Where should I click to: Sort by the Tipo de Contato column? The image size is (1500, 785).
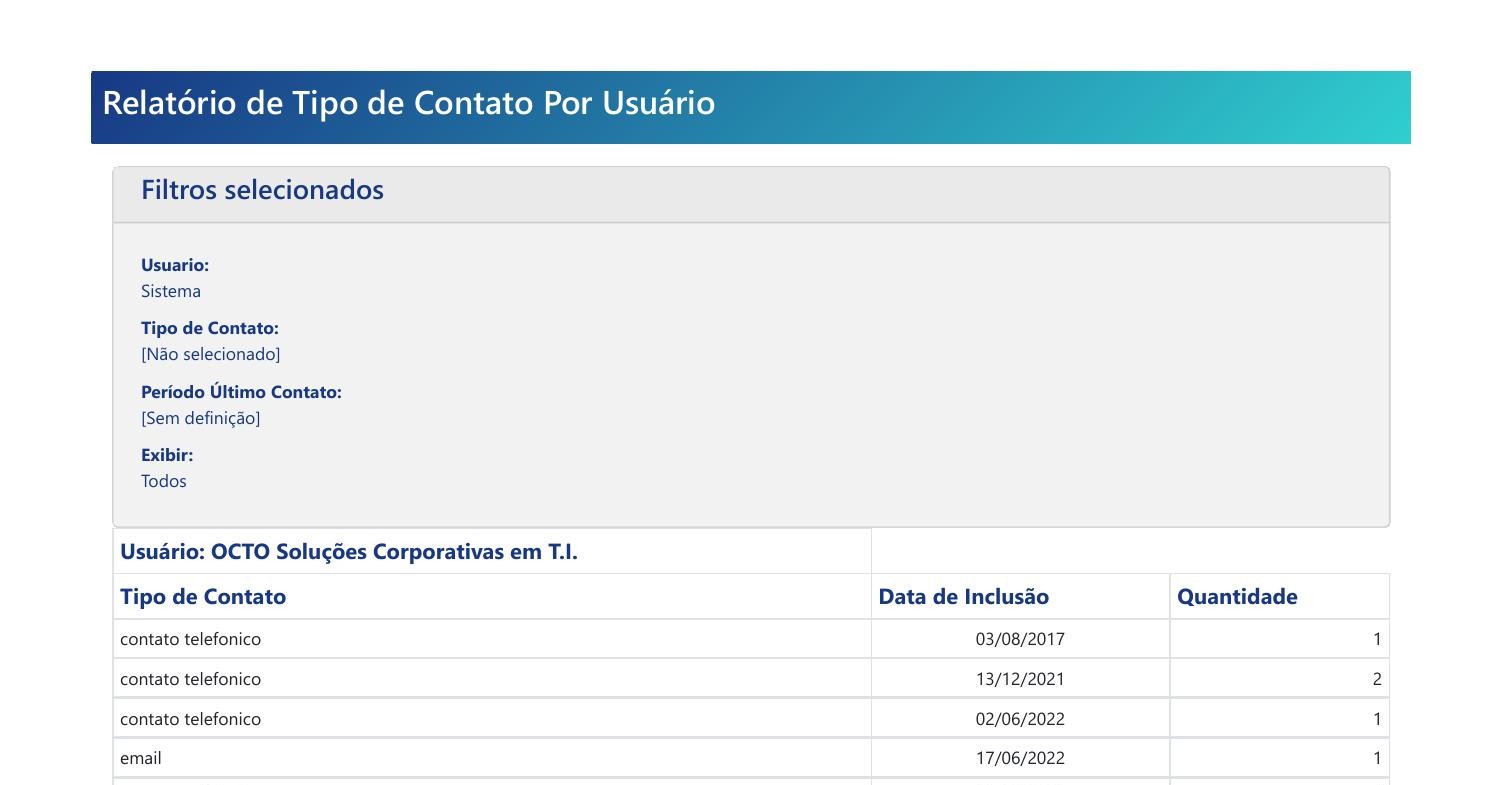(203, 596)
